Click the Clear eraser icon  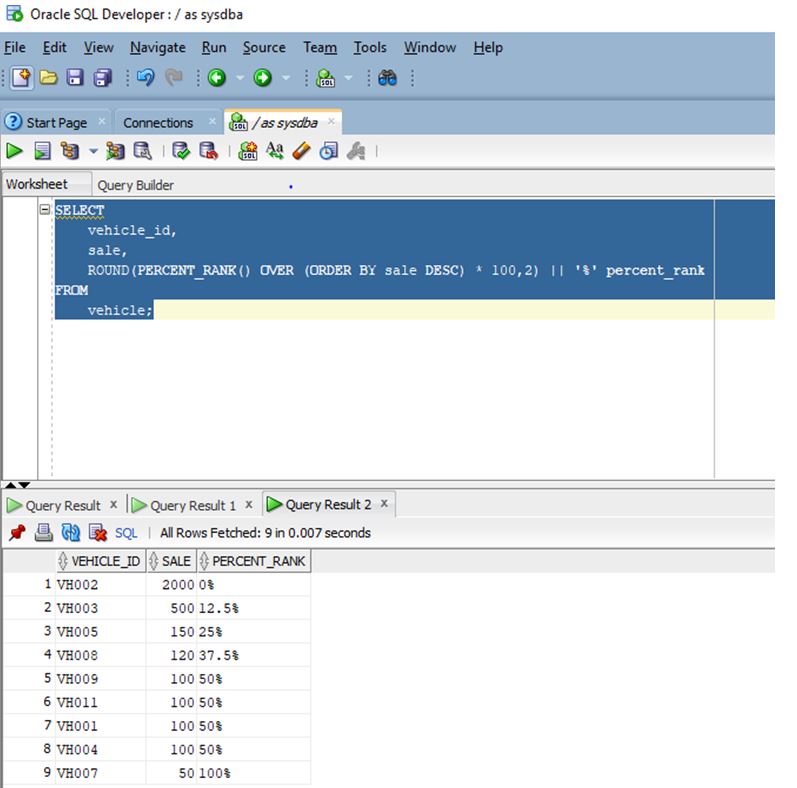click(x=302, y=151)
